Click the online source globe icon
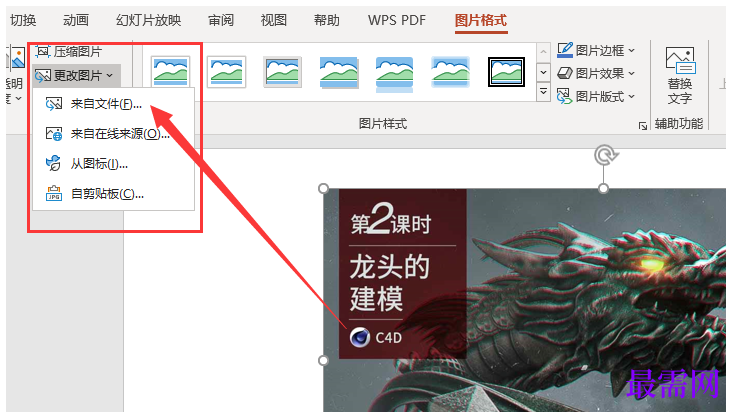Screen dimensions: 738x415 click(54, 134)
